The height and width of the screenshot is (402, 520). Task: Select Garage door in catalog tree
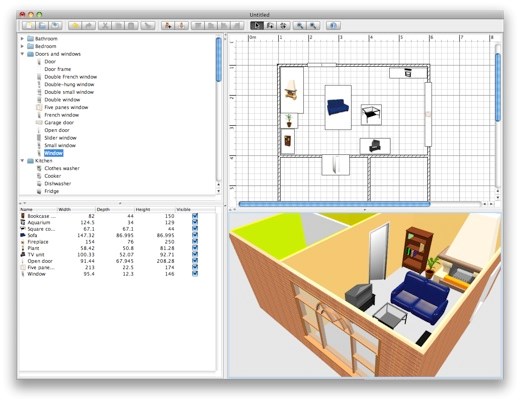(x=59, y=123)
